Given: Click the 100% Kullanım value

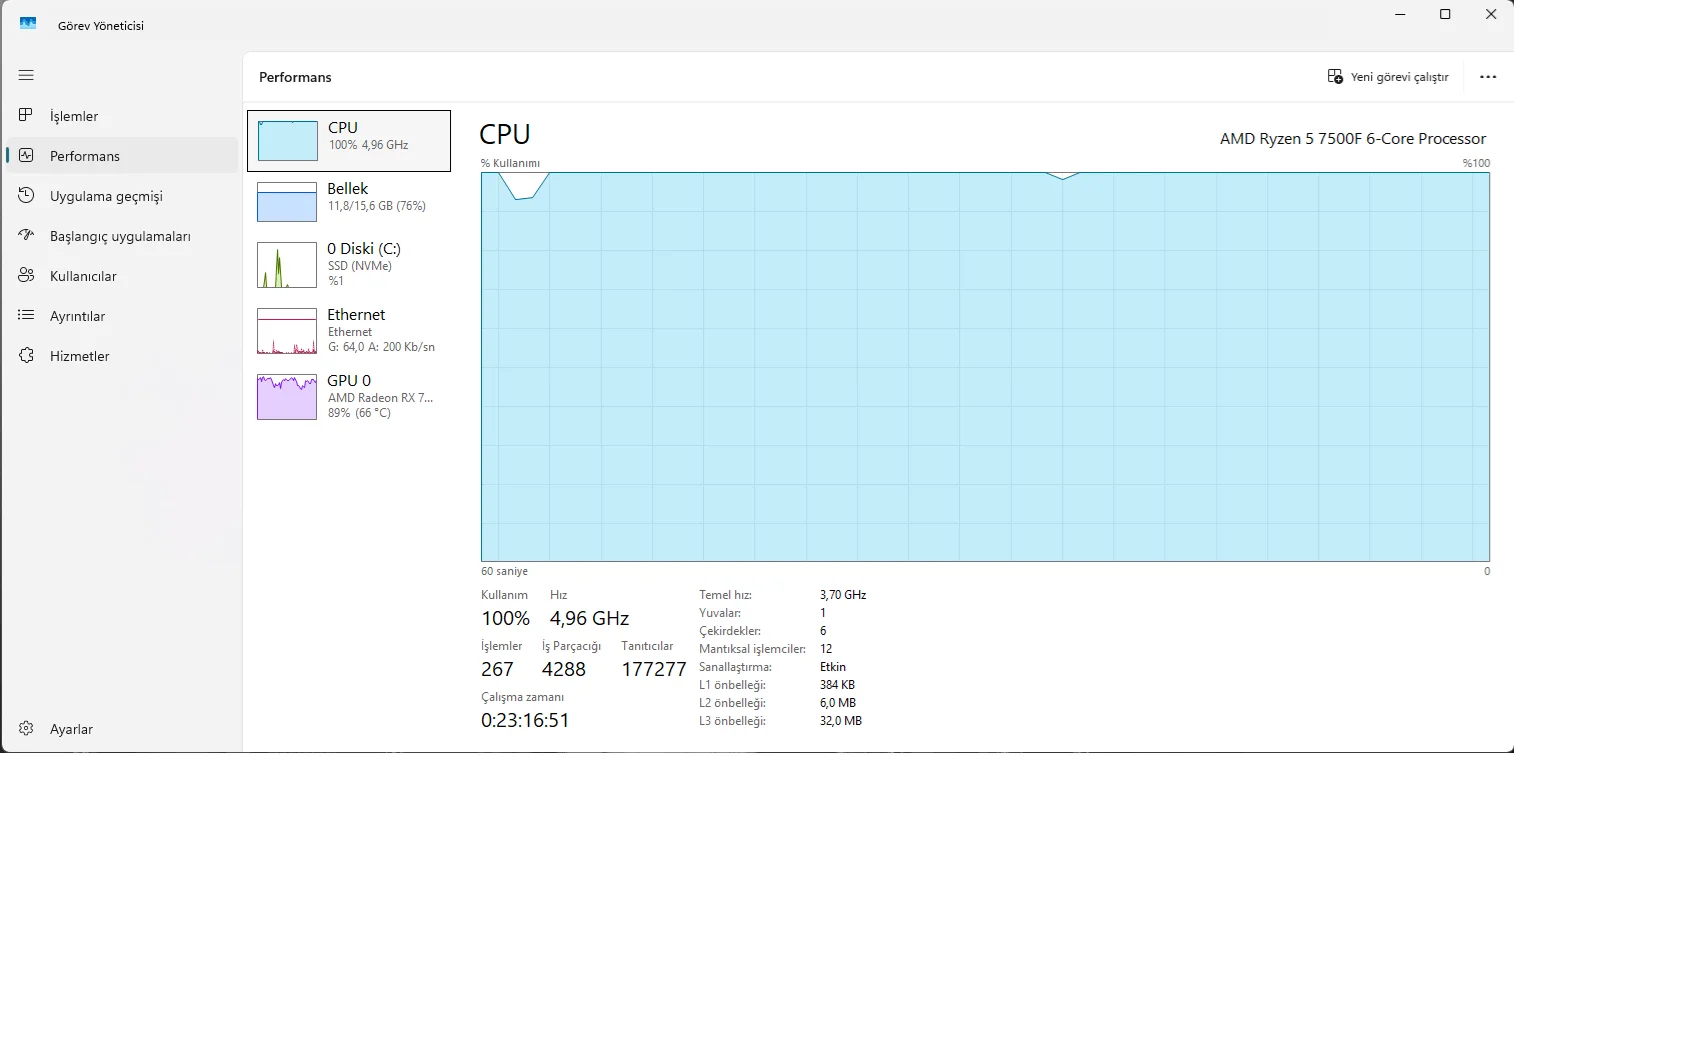Looking at the screenshot, I should point(506,618).
